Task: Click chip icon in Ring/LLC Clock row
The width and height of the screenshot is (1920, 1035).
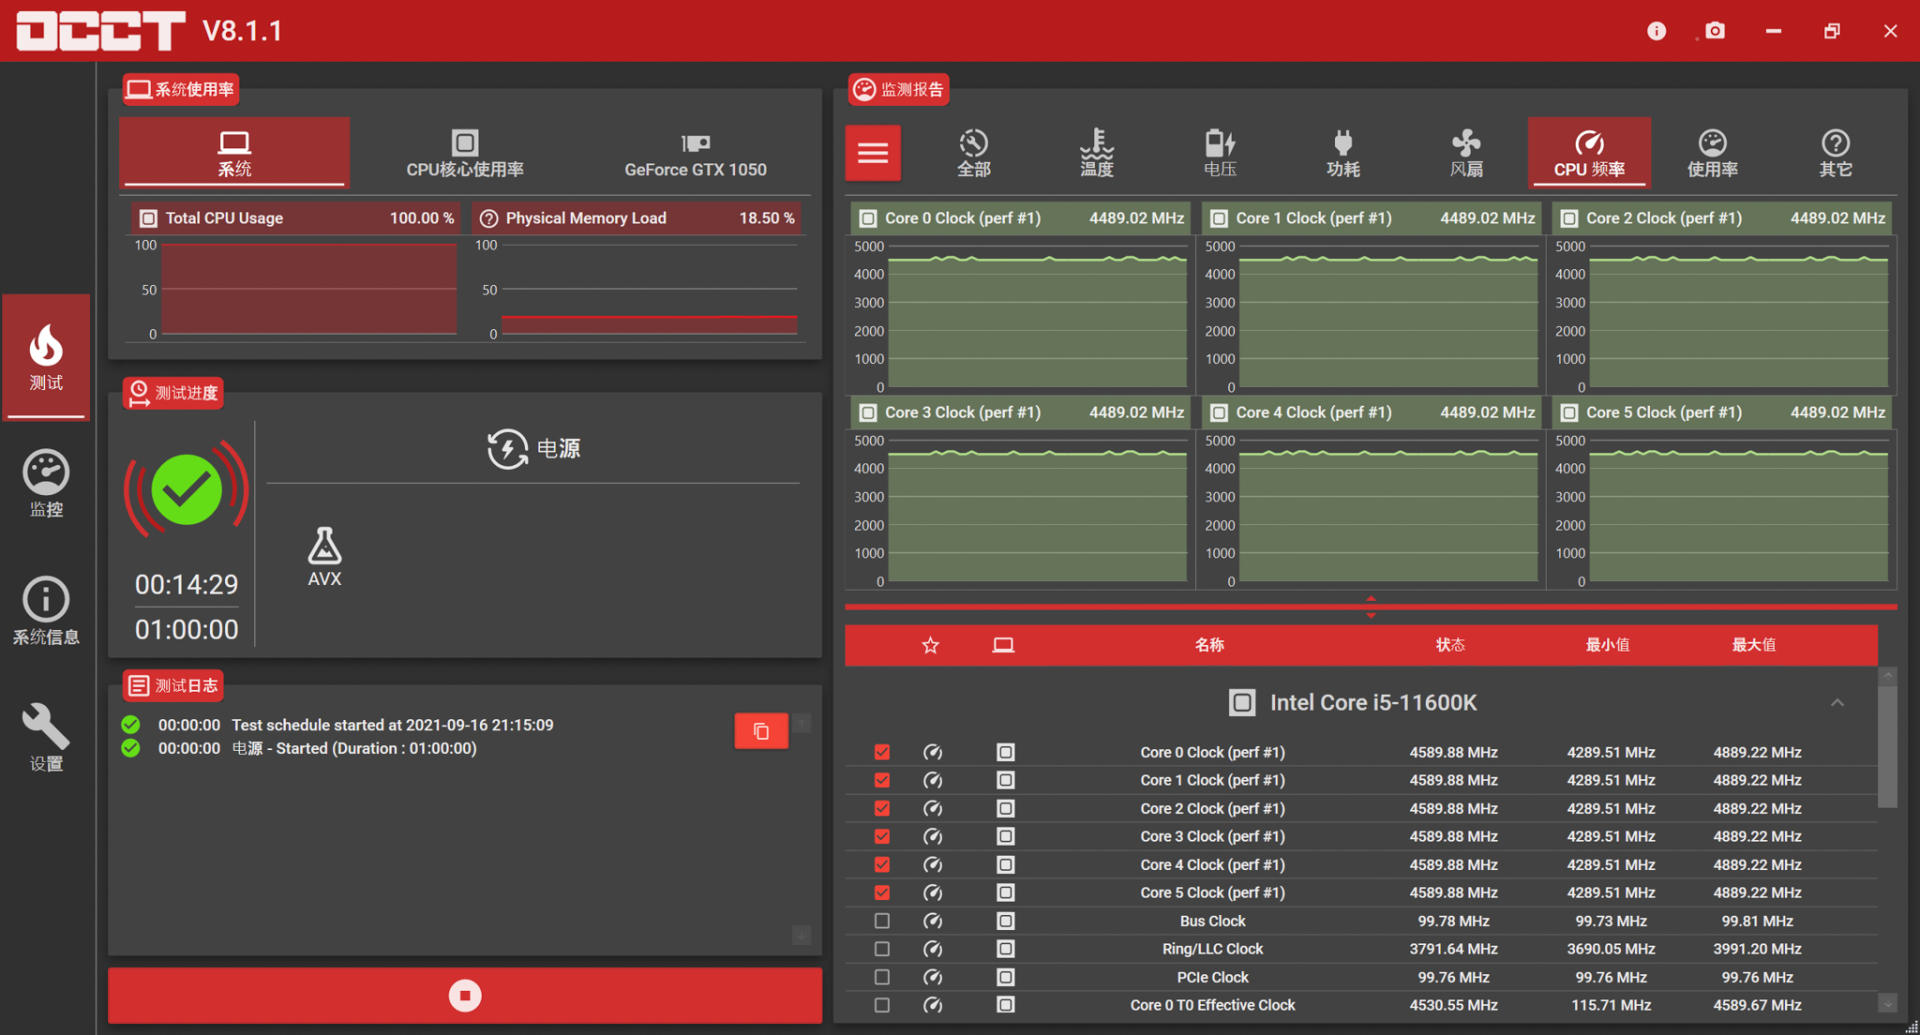Action: [1005, 949]
